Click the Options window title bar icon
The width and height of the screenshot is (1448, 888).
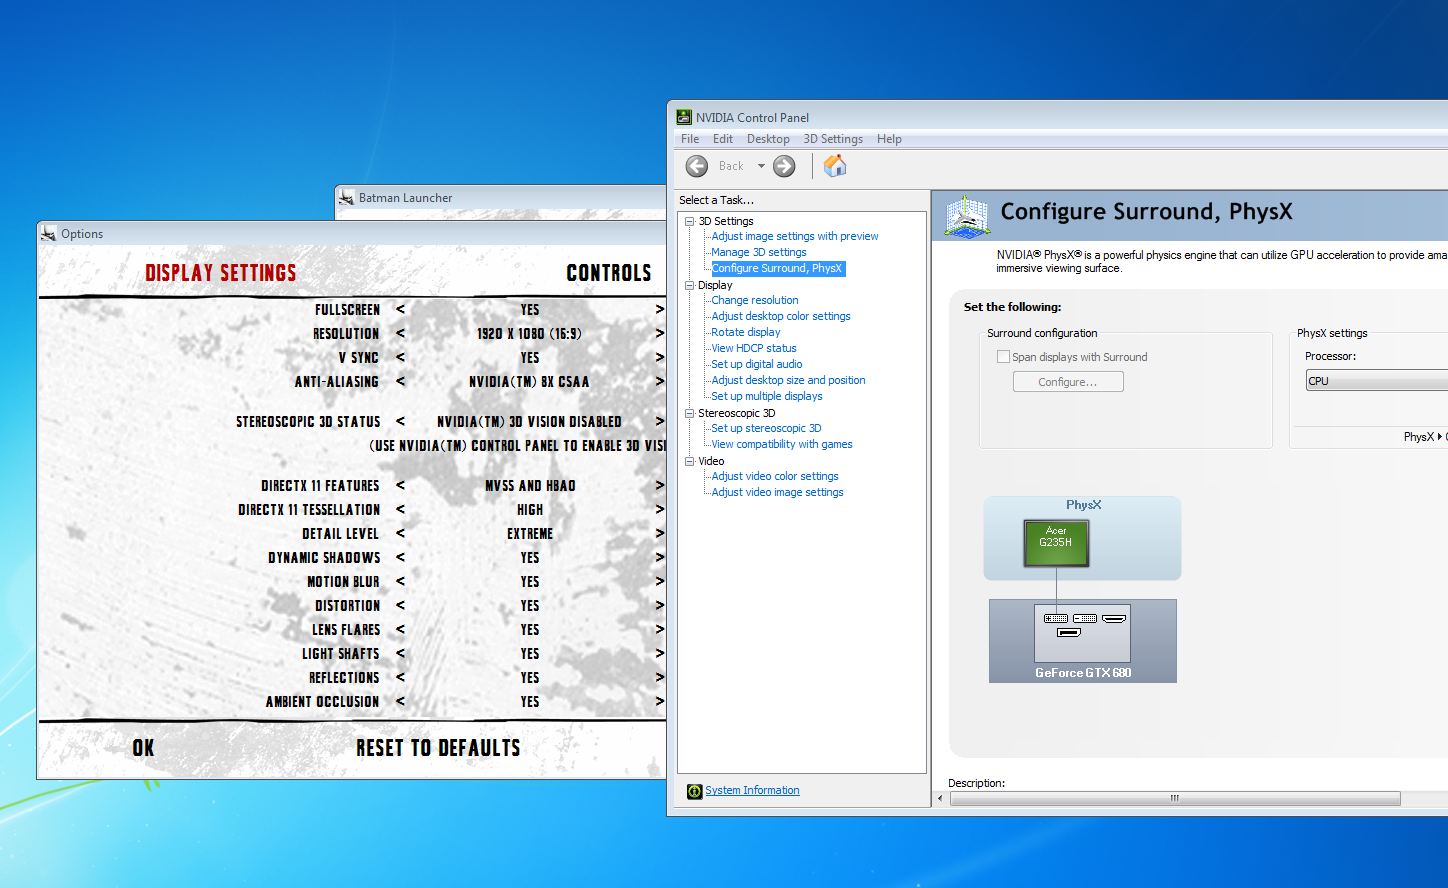[x=48, y=233]
